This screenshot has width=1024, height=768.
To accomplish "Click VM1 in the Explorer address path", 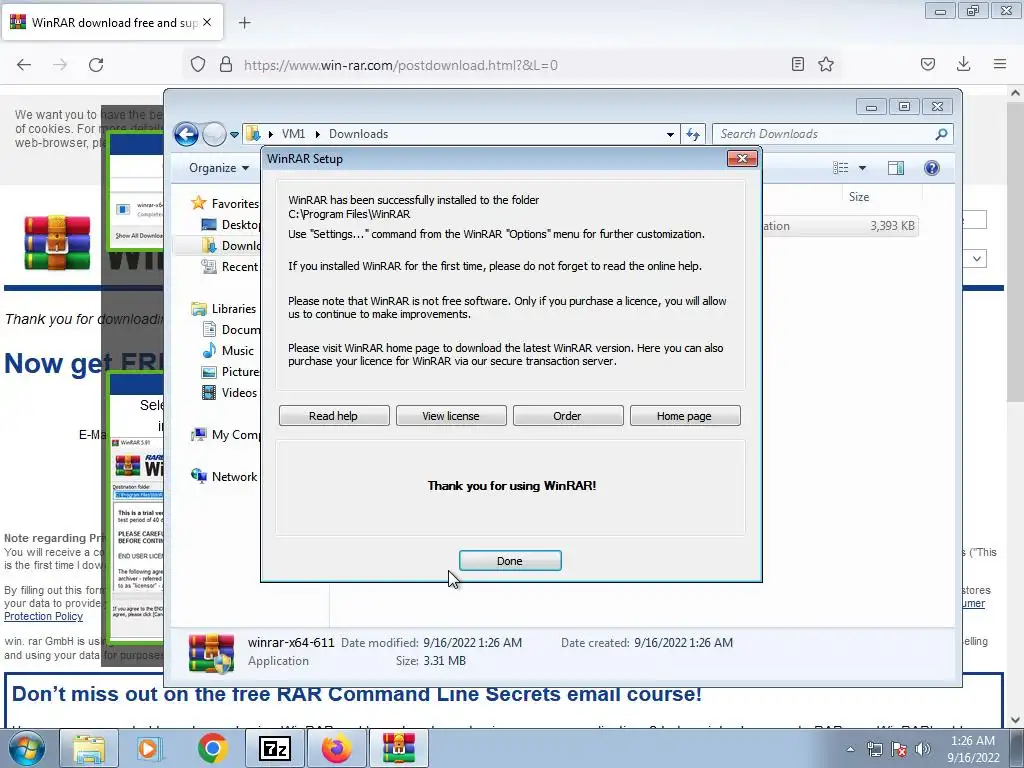I will tap(293, 134).
